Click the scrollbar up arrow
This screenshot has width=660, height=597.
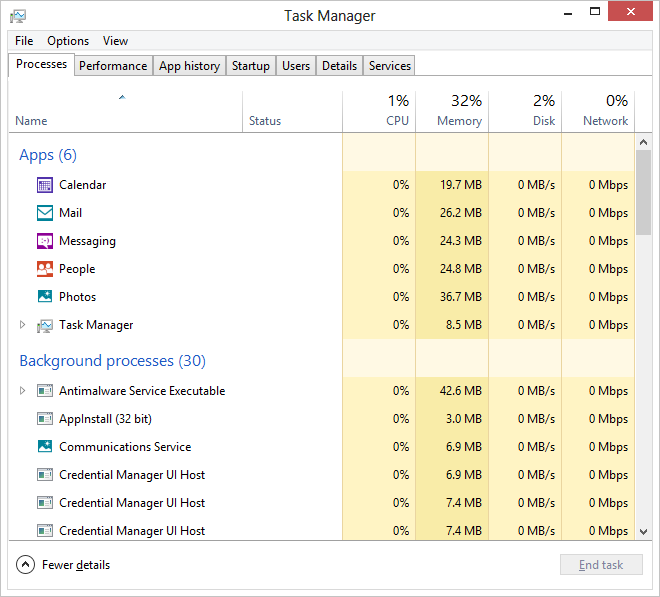click(x=643, y=142)
